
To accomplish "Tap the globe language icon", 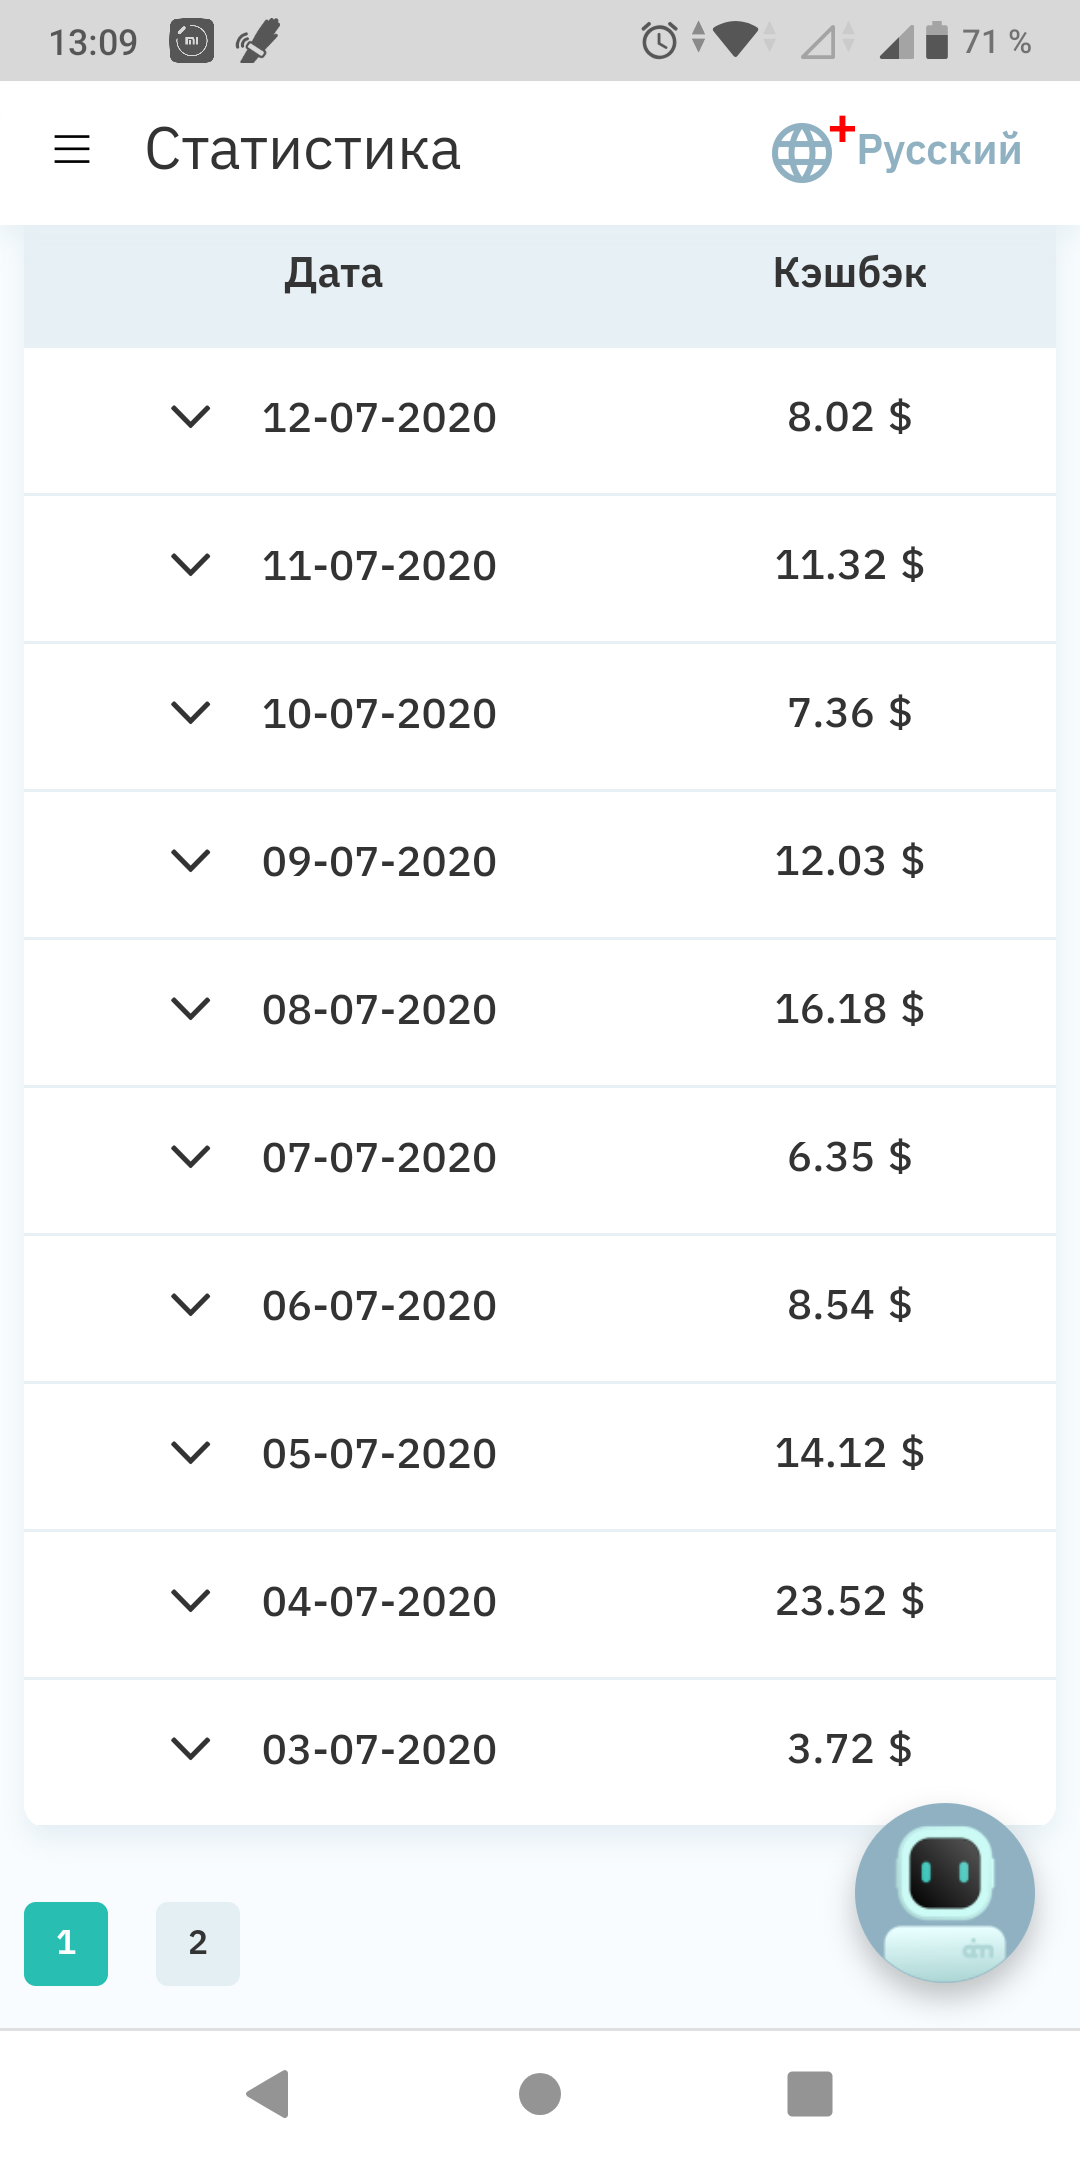I will click(x=802, y=152).
